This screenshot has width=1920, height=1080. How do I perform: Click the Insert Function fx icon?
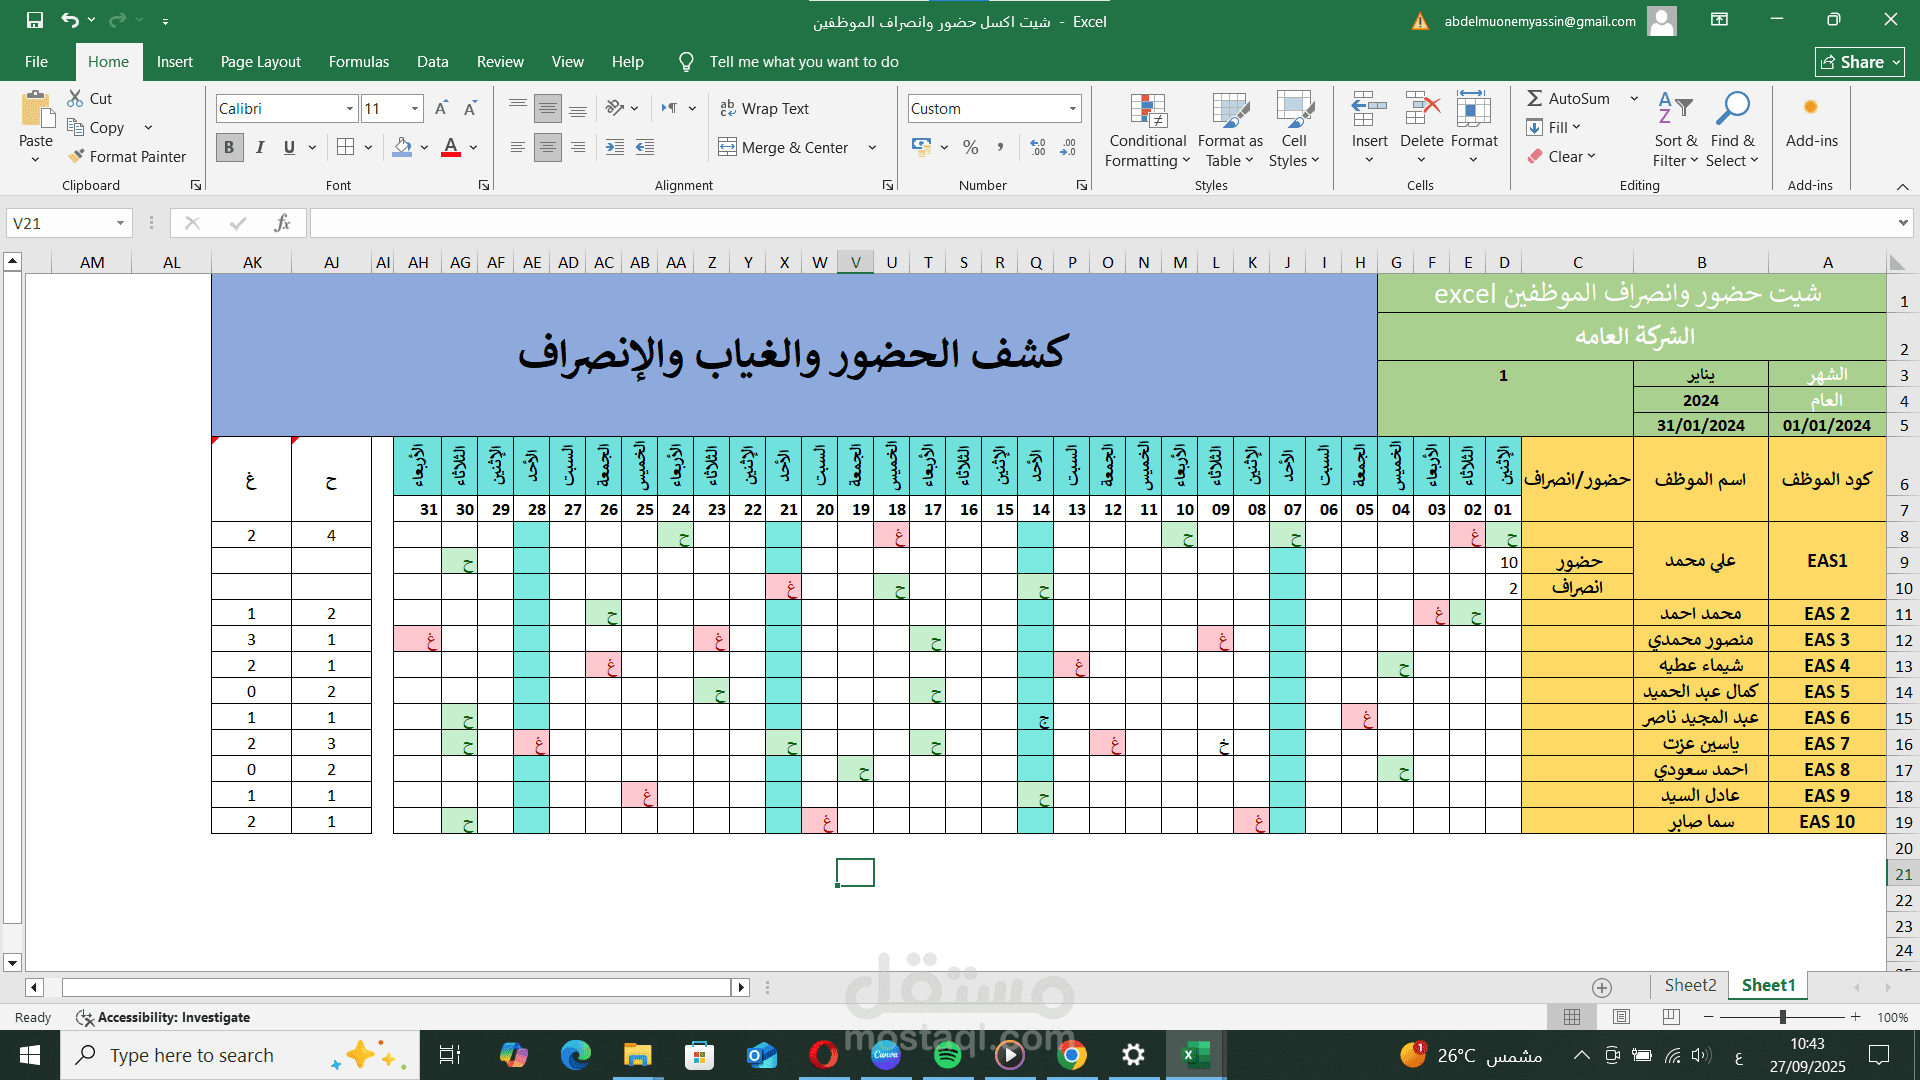(282, 223)
